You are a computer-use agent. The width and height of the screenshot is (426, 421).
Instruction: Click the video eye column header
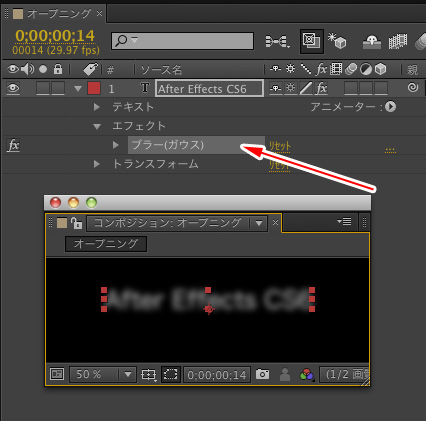click(13, 69)
